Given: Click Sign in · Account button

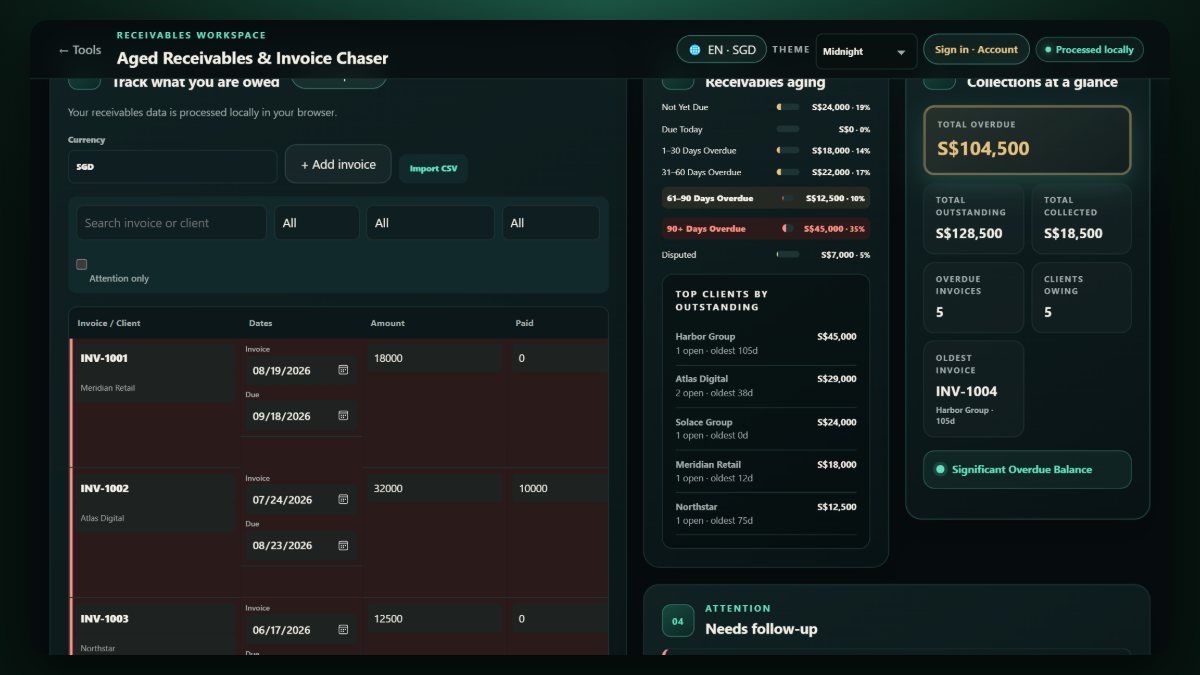Looking at the screenshot, I should (976, 50).
